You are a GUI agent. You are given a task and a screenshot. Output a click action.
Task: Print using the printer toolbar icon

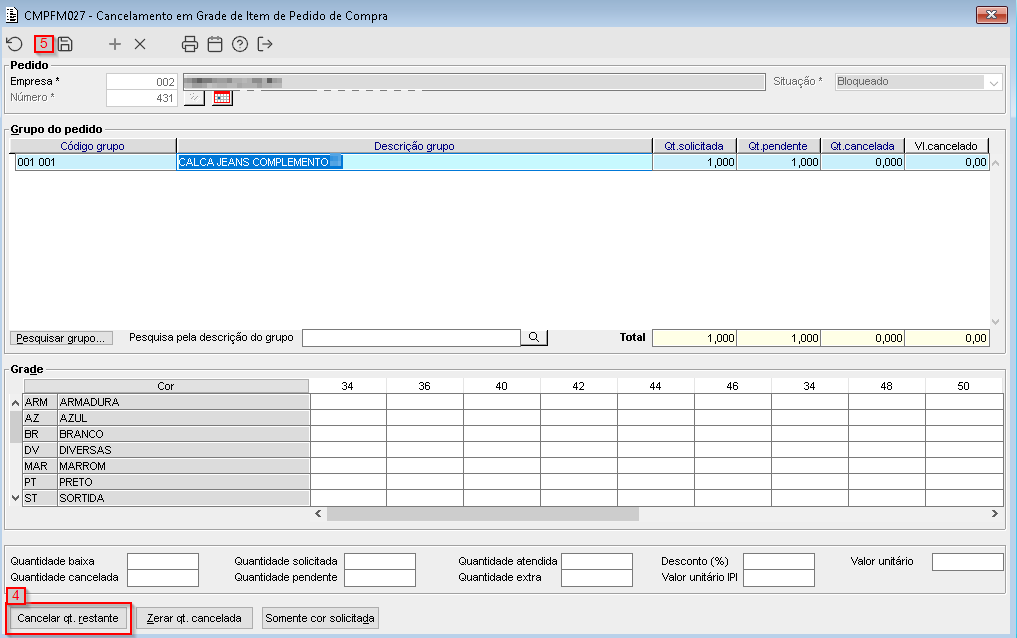190,44
